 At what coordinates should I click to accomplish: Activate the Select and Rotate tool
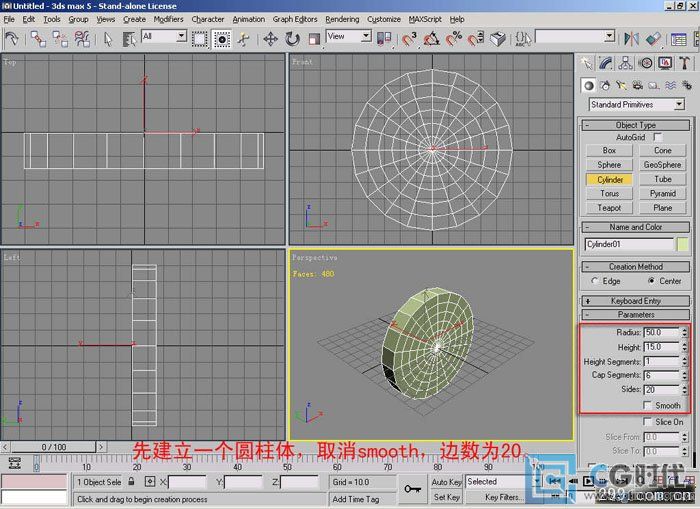pyautogui.click(x=292, y=39)
